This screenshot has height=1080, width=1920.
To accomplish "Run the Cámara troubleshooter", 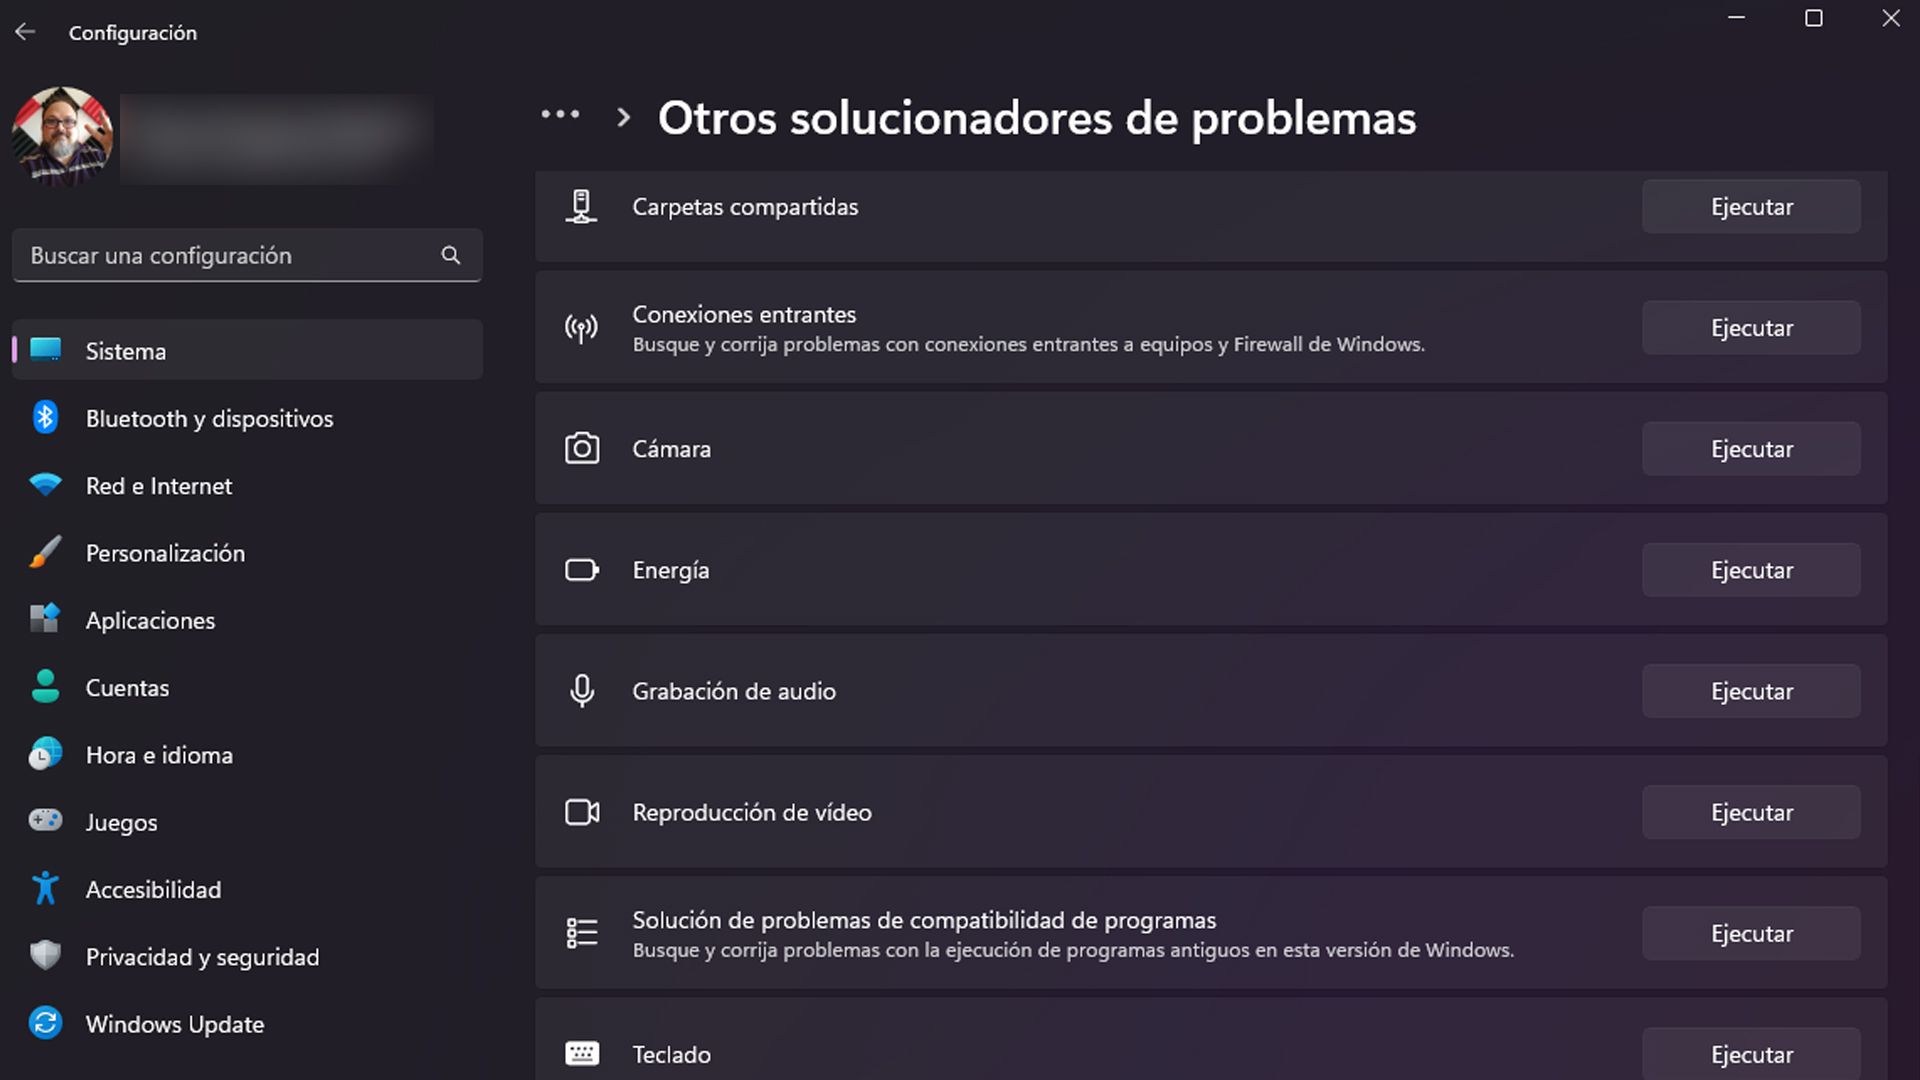I will pyautogui.click(x=1750, y=449).
